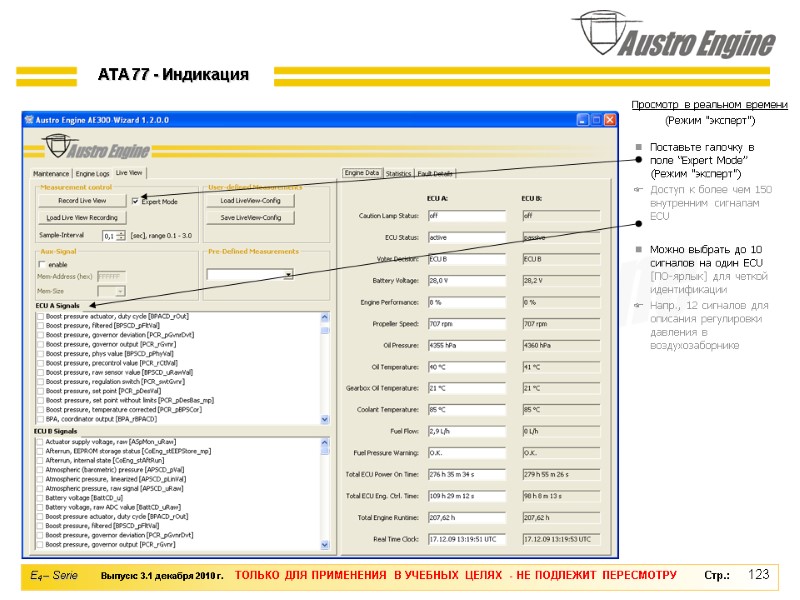
Task: Click ECU A Total Engine Runtime 207,62 h
Action: [x=466, y=518]
